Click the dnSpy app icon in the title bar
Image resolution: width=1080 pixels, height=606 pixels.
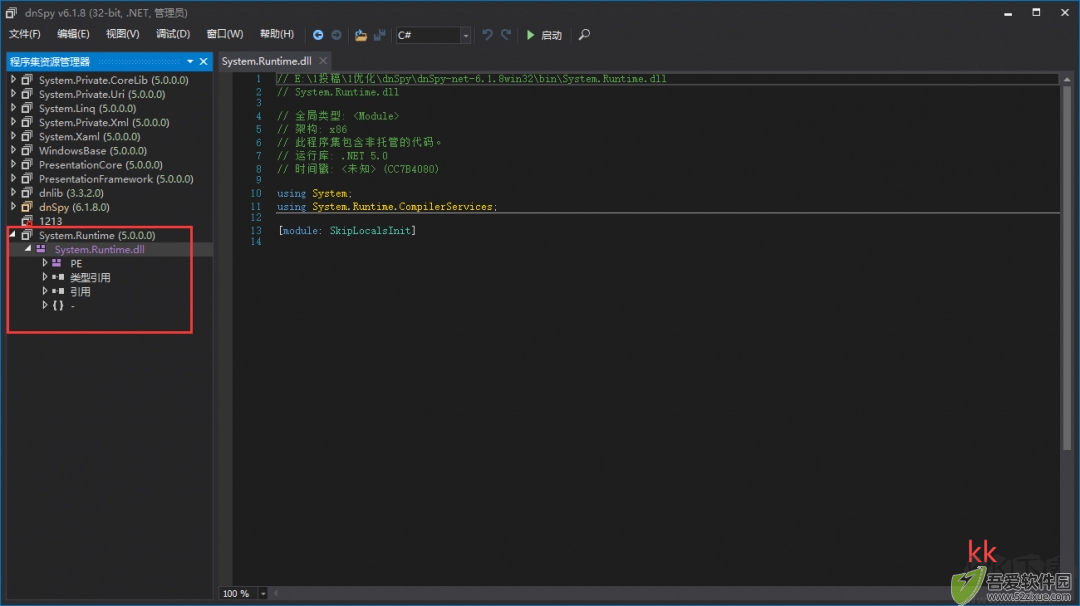tap(11, 12)
